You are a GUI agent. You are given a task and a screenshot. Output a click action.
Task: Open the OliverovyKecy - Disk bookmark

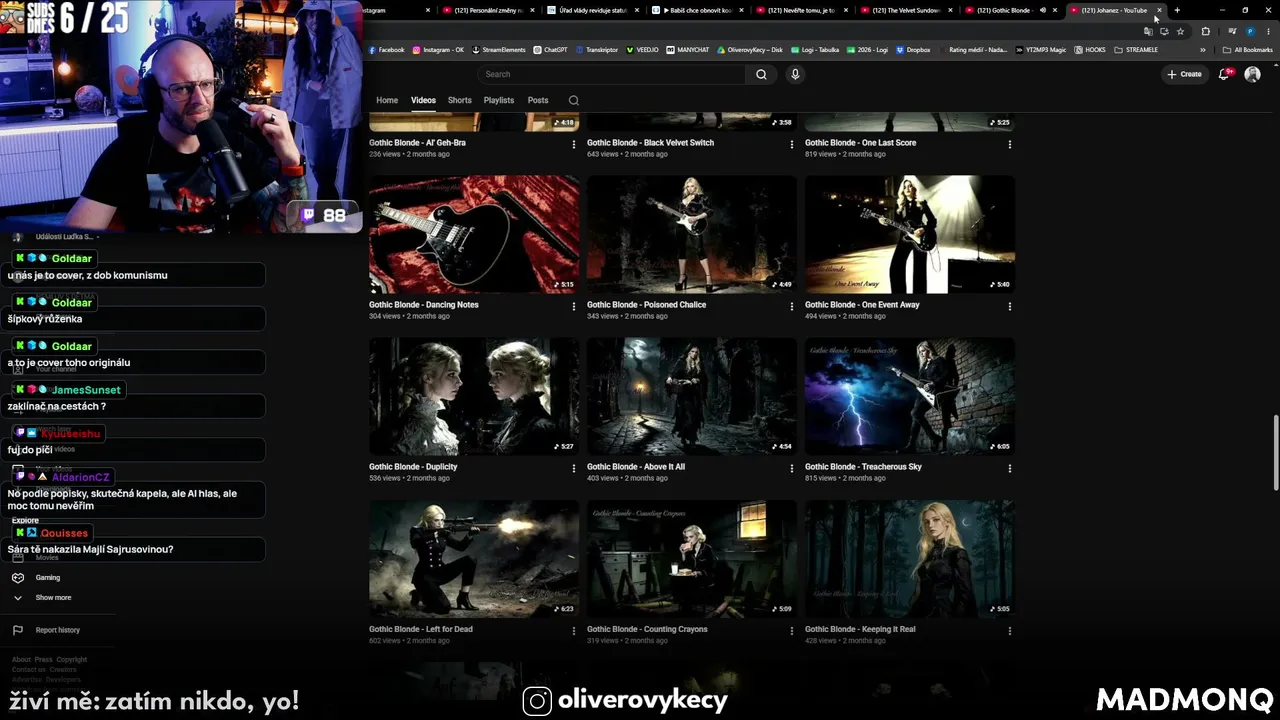(750, 50)
